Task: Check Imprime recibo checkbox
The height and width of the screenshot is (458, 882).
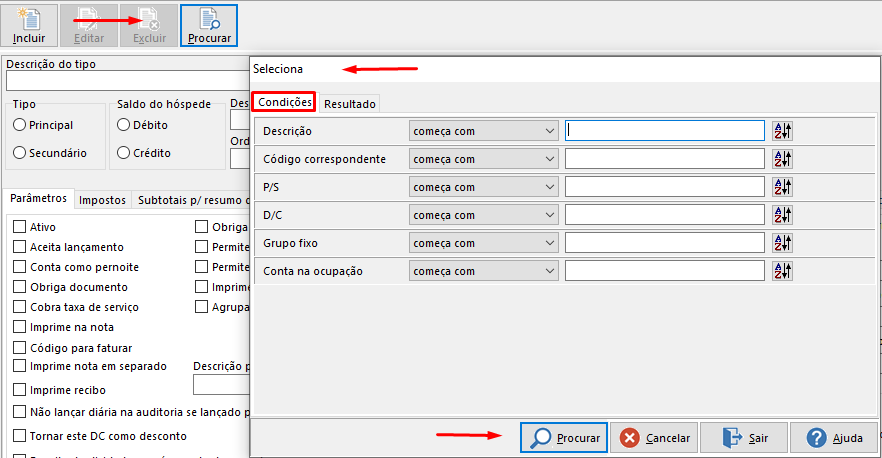Action: (20, 389)
